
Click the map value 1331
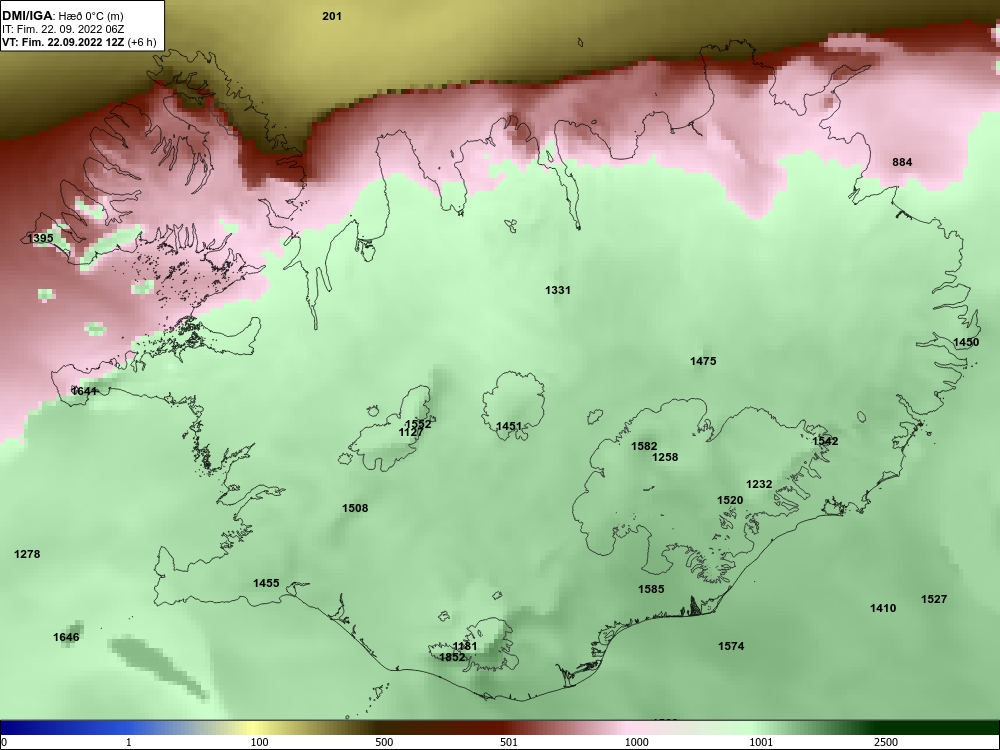[x=557, y=290]
